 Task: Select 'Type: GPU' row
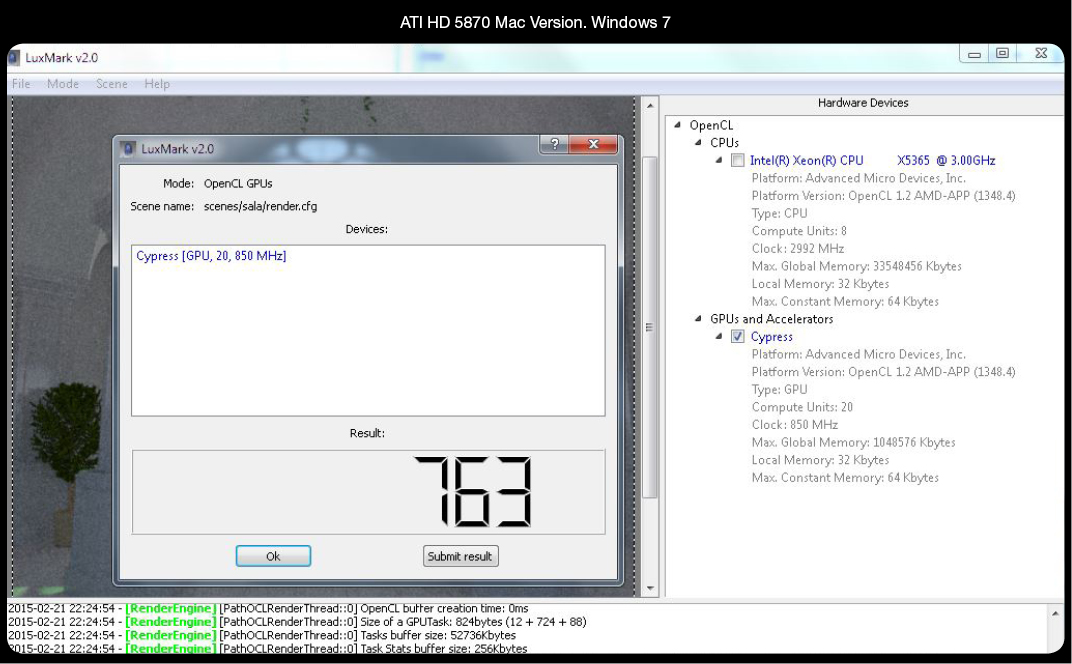coord(779,390)
